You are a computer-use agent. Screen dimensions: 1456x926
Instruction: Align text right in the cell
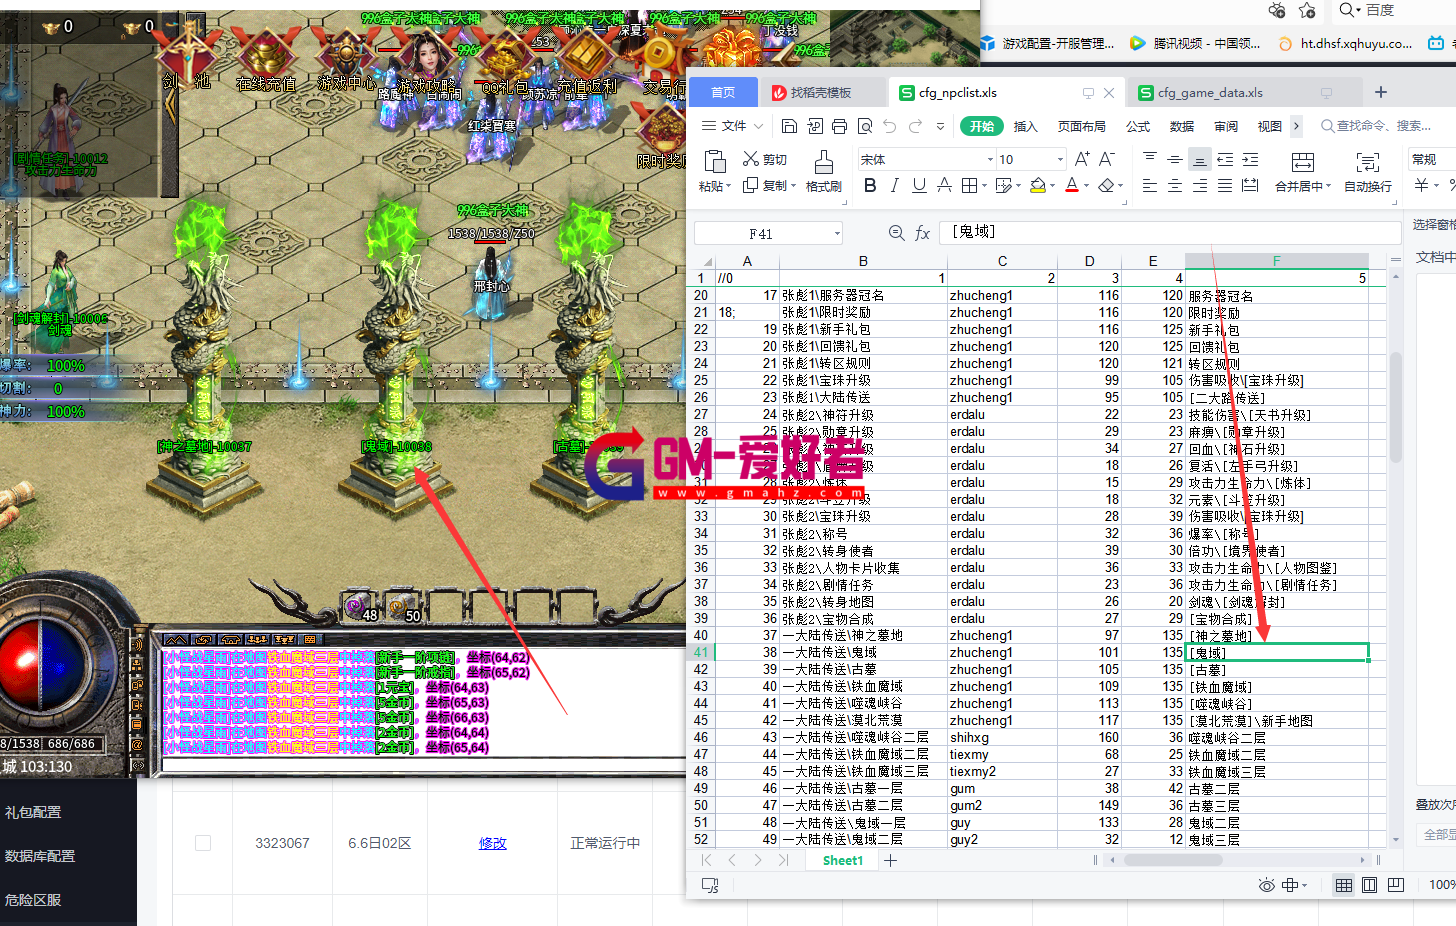[1200, 186]
